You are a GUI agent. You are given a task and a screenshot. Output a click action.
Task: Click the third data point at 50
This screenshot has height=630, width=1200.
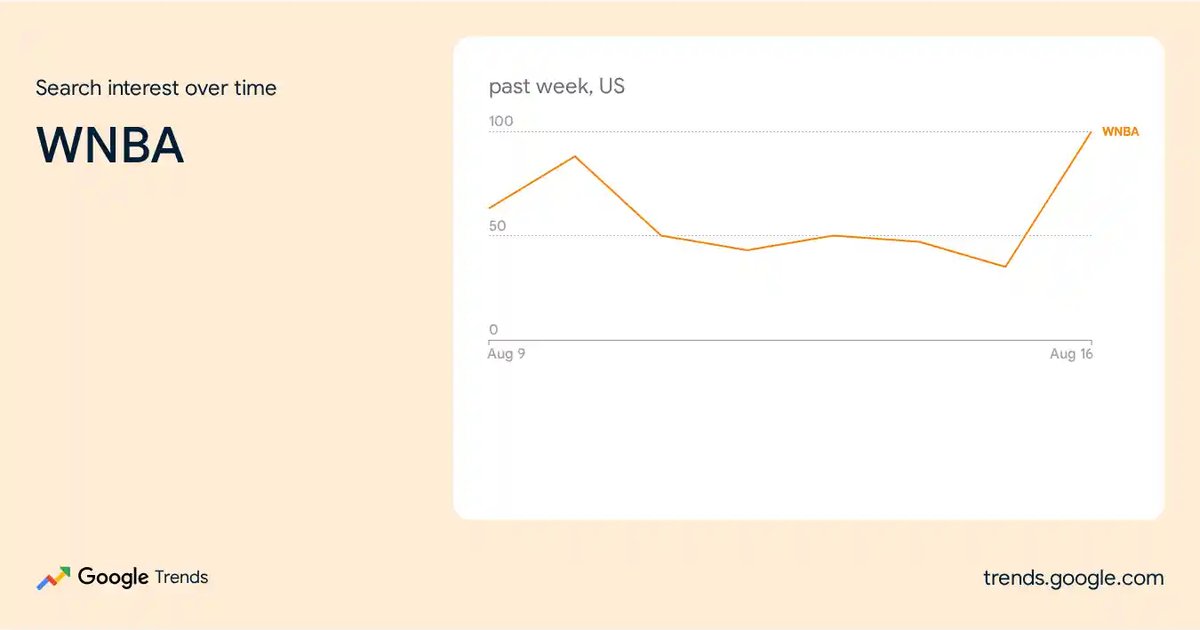661,236
